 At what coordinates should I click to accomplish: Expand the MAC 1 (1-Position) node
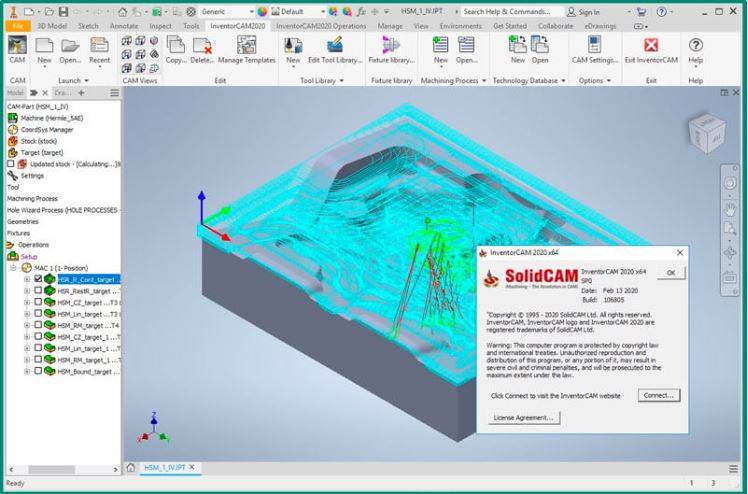14,268
